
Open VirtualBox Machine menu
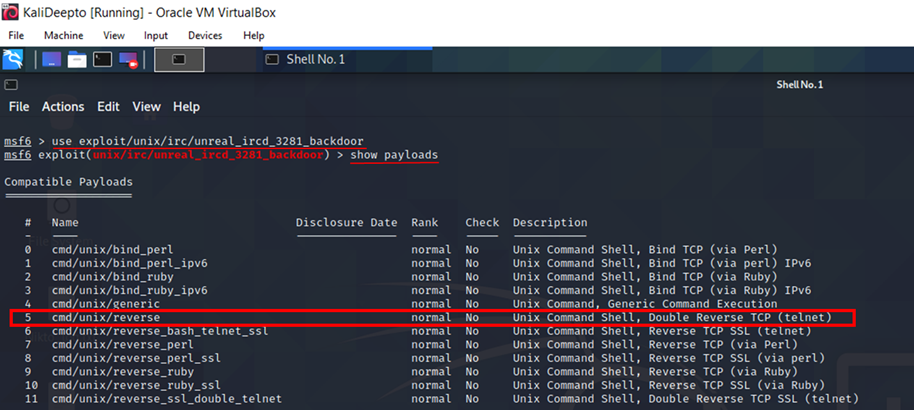[x=64, y=36]
